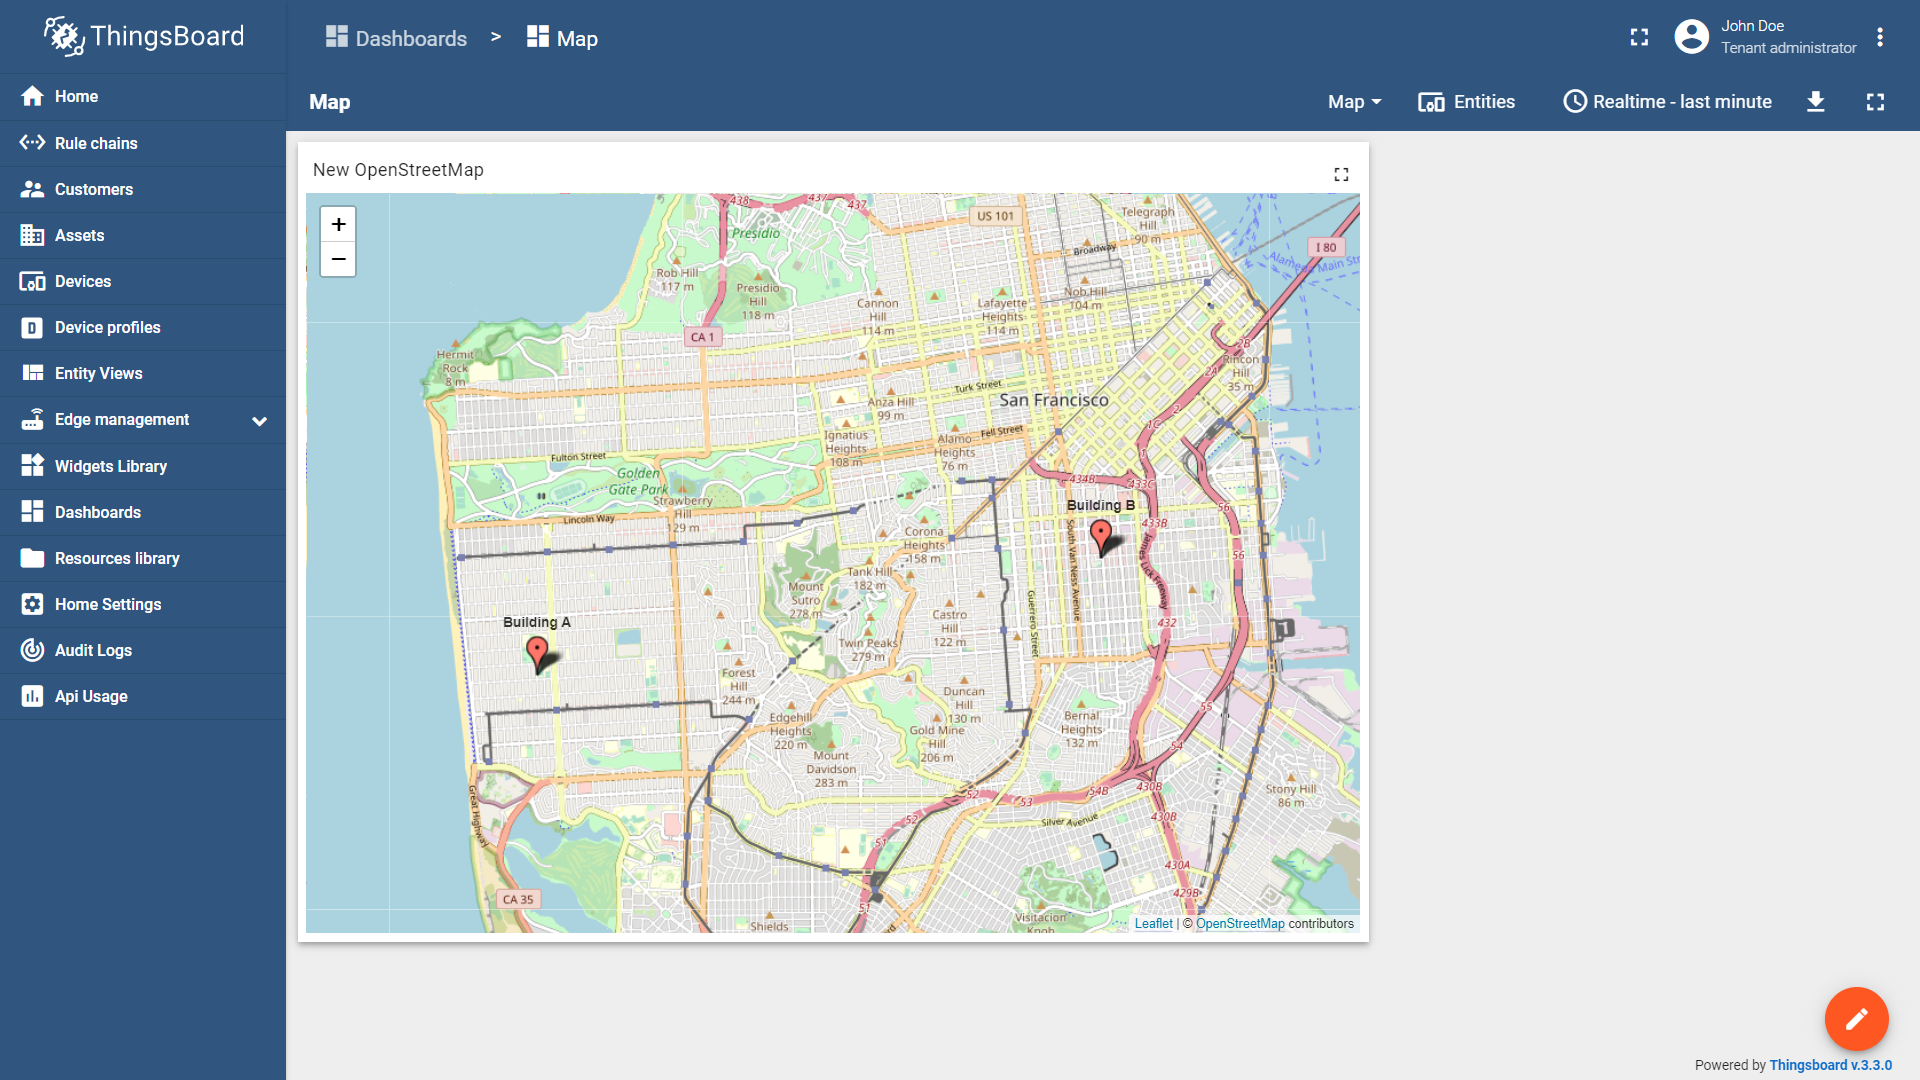Screen dimensions: 1920x1080
Task: Expand dashboard to fullscreen in toolbar
Action: [x=1875, y=102]
